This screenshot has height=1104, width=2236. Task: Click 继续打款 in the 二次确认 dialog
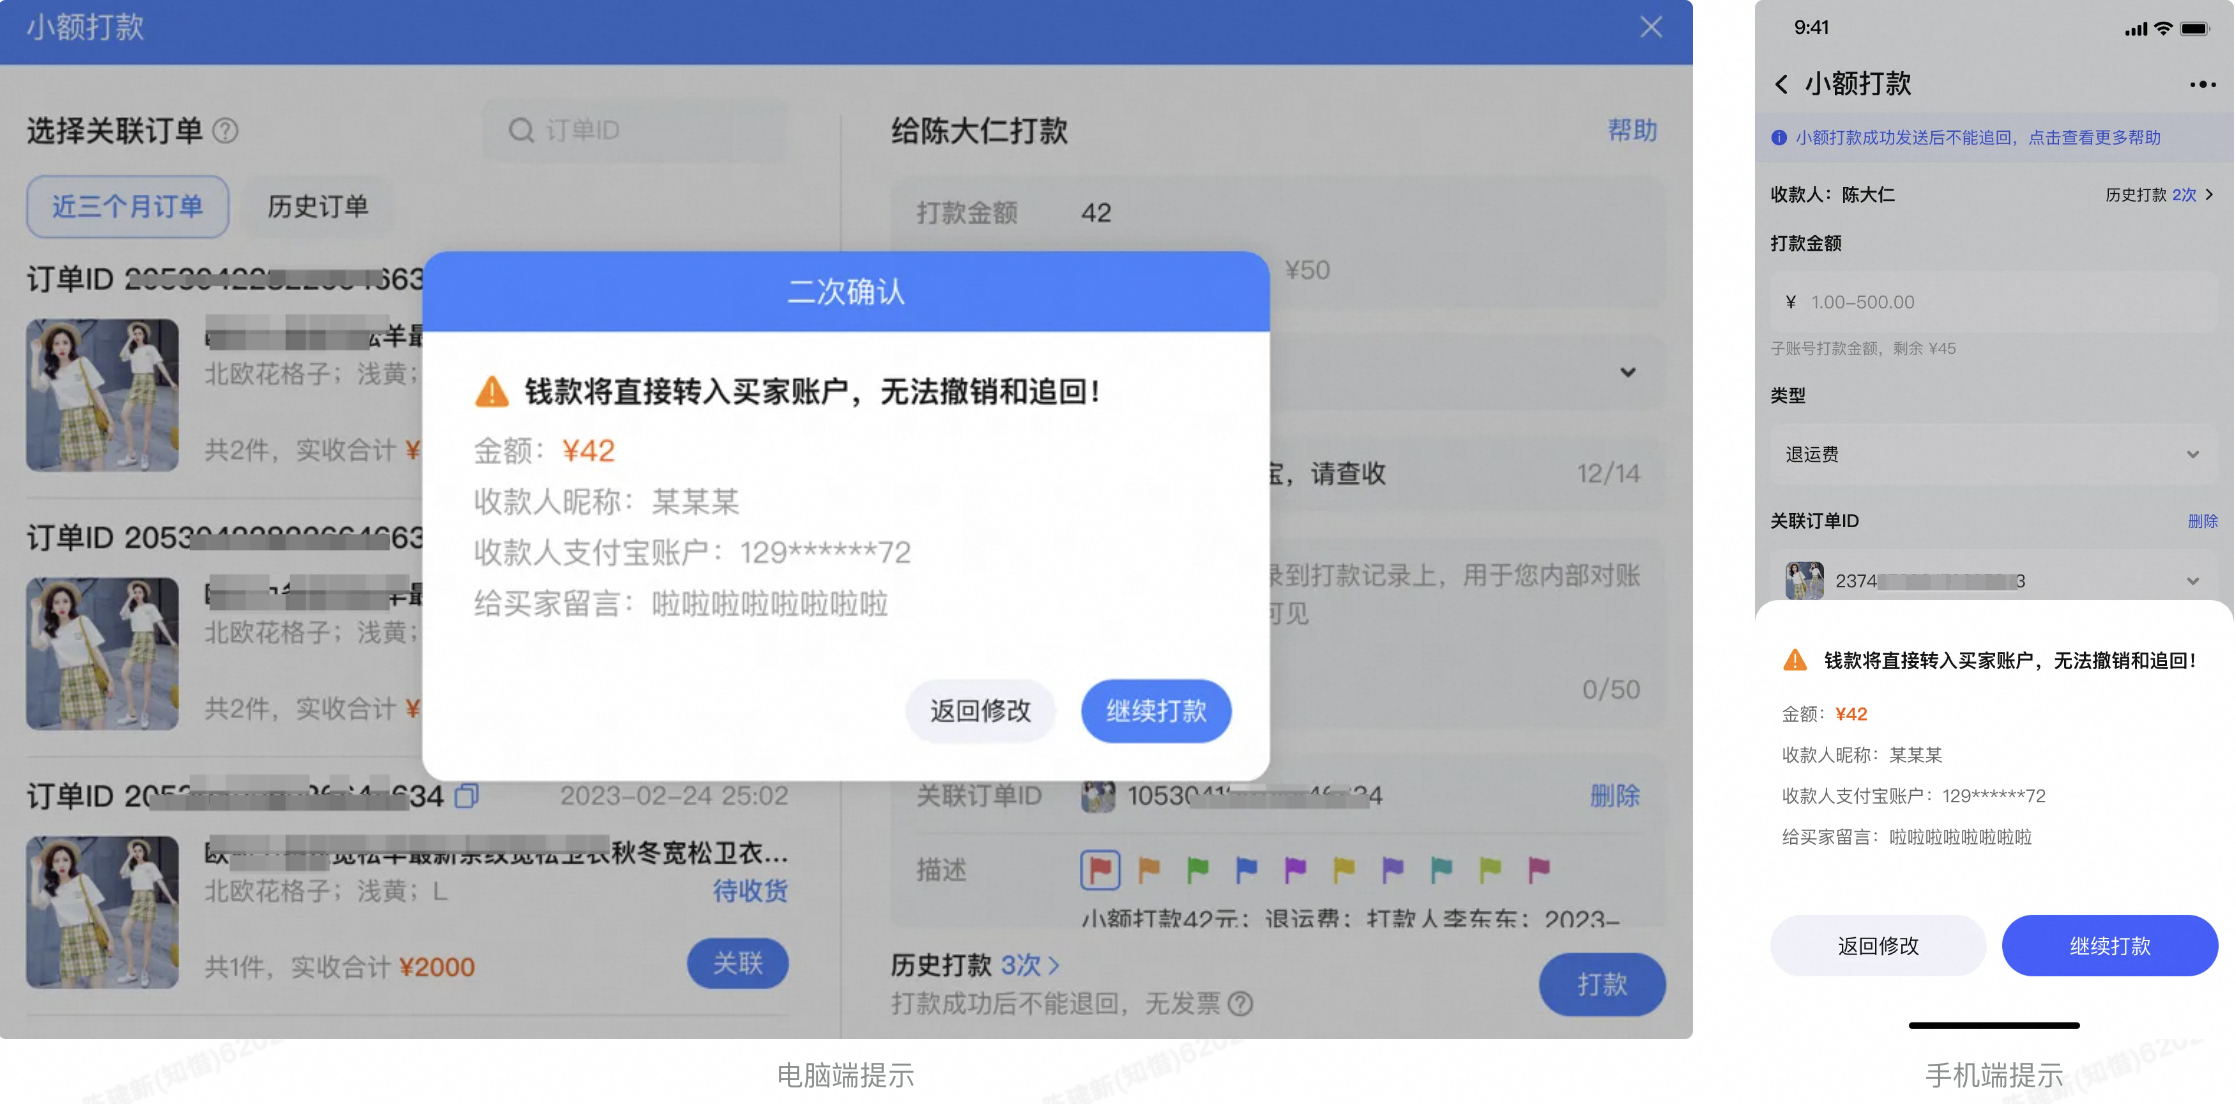pos(1156,711)
